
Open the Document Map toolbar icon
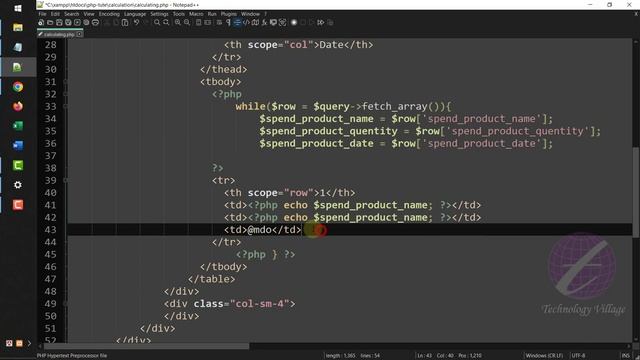pos(255,22)
